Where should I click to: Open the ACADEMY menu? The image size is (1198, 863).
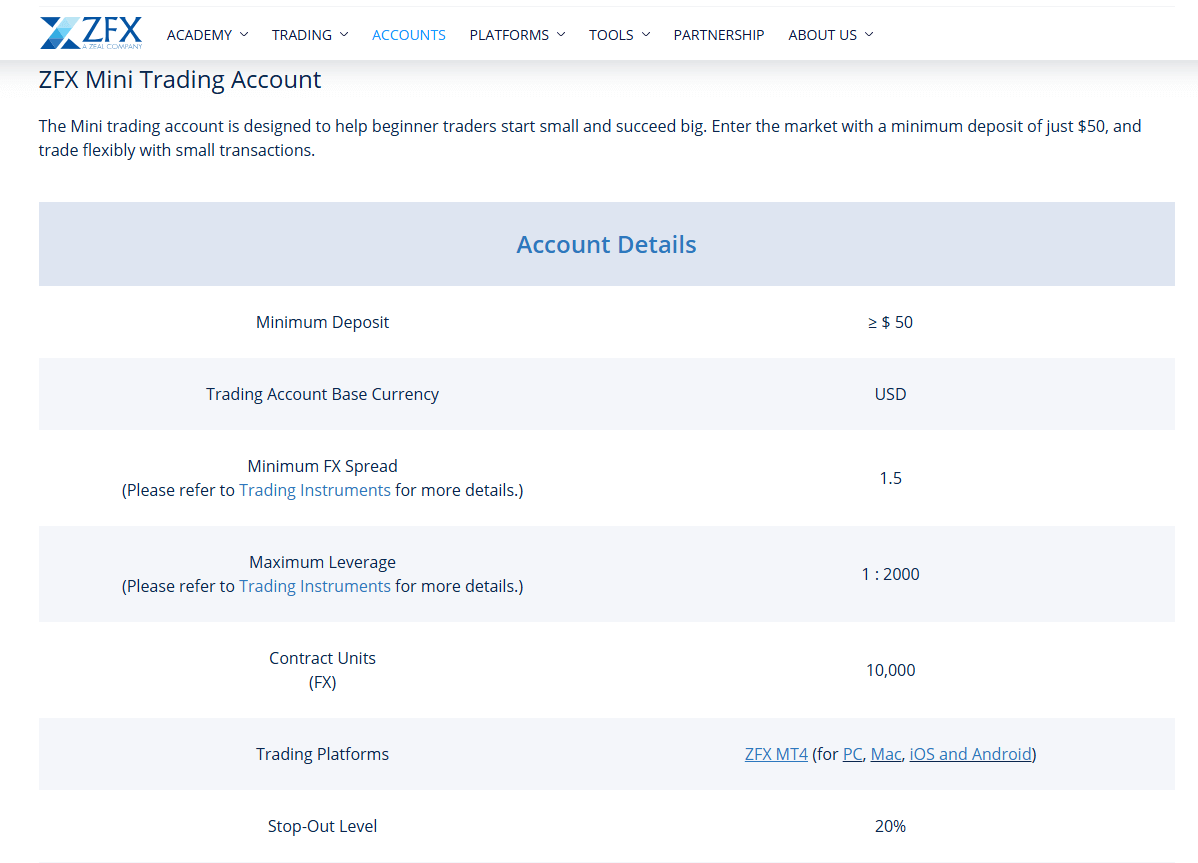click(199, 35)
